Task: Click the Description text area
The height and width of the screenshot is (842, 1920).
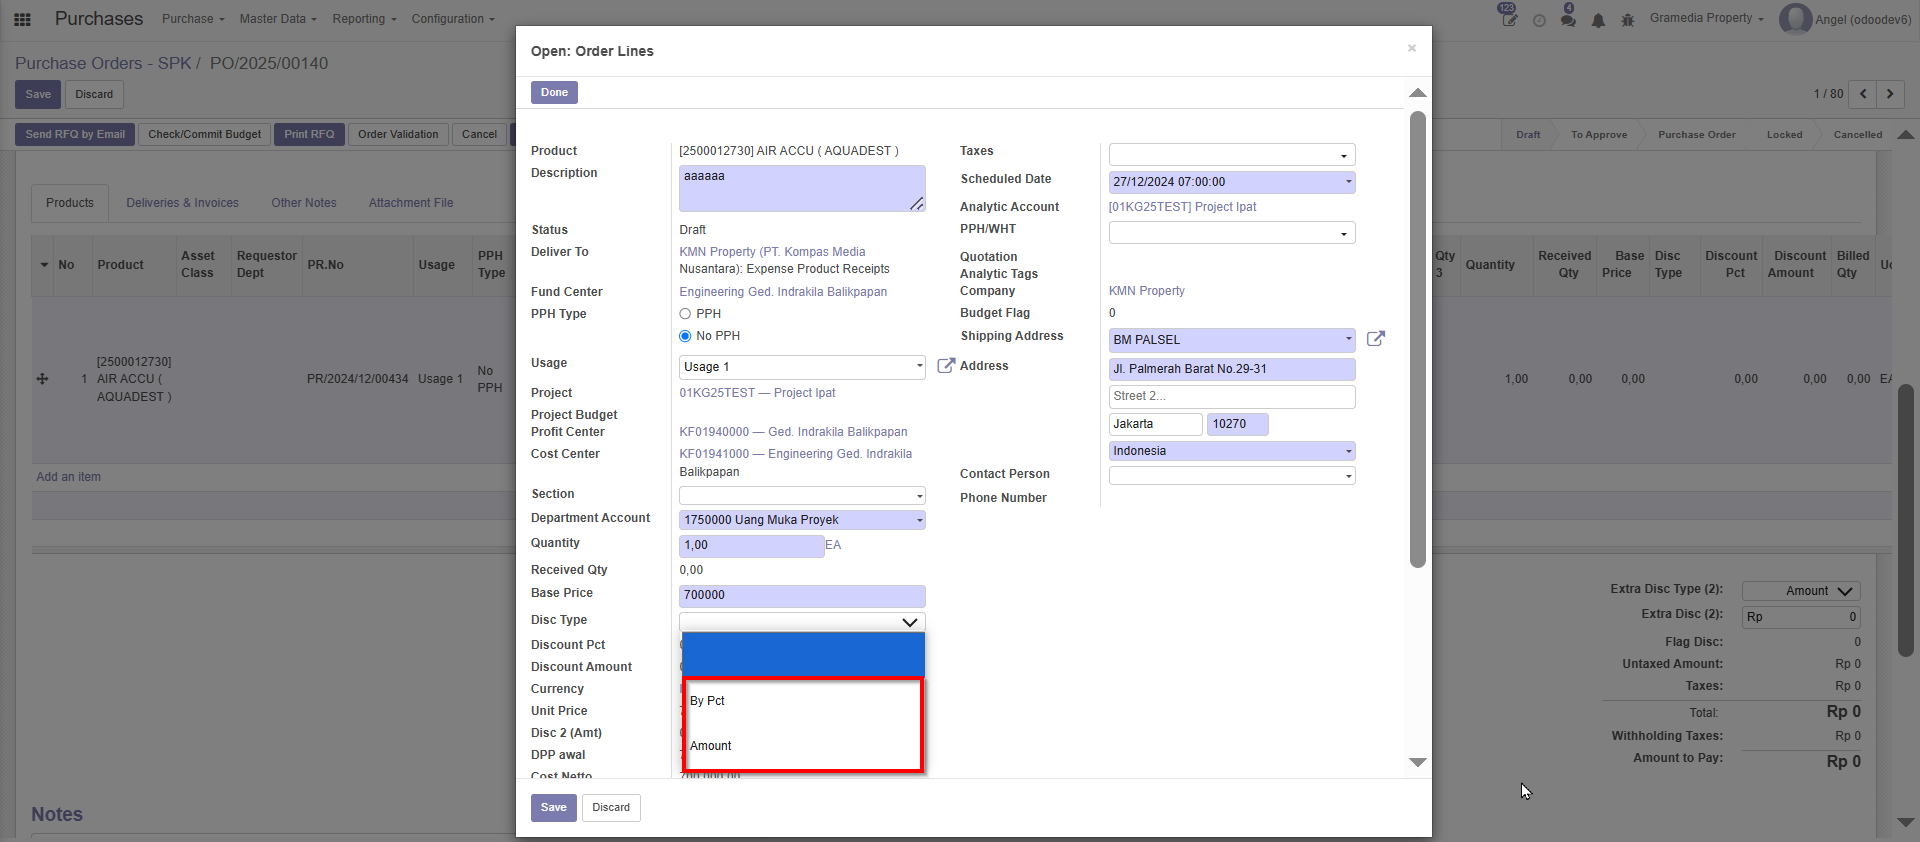Action: tap(802, 188)
